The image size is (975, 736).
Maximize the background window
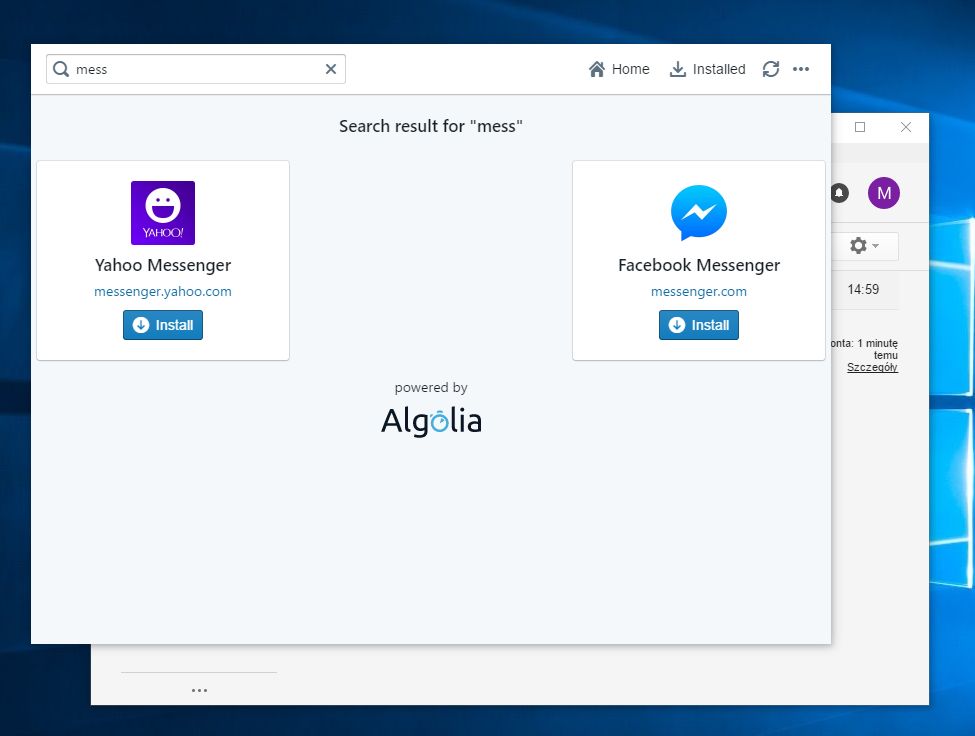click(x=860, y=127)
